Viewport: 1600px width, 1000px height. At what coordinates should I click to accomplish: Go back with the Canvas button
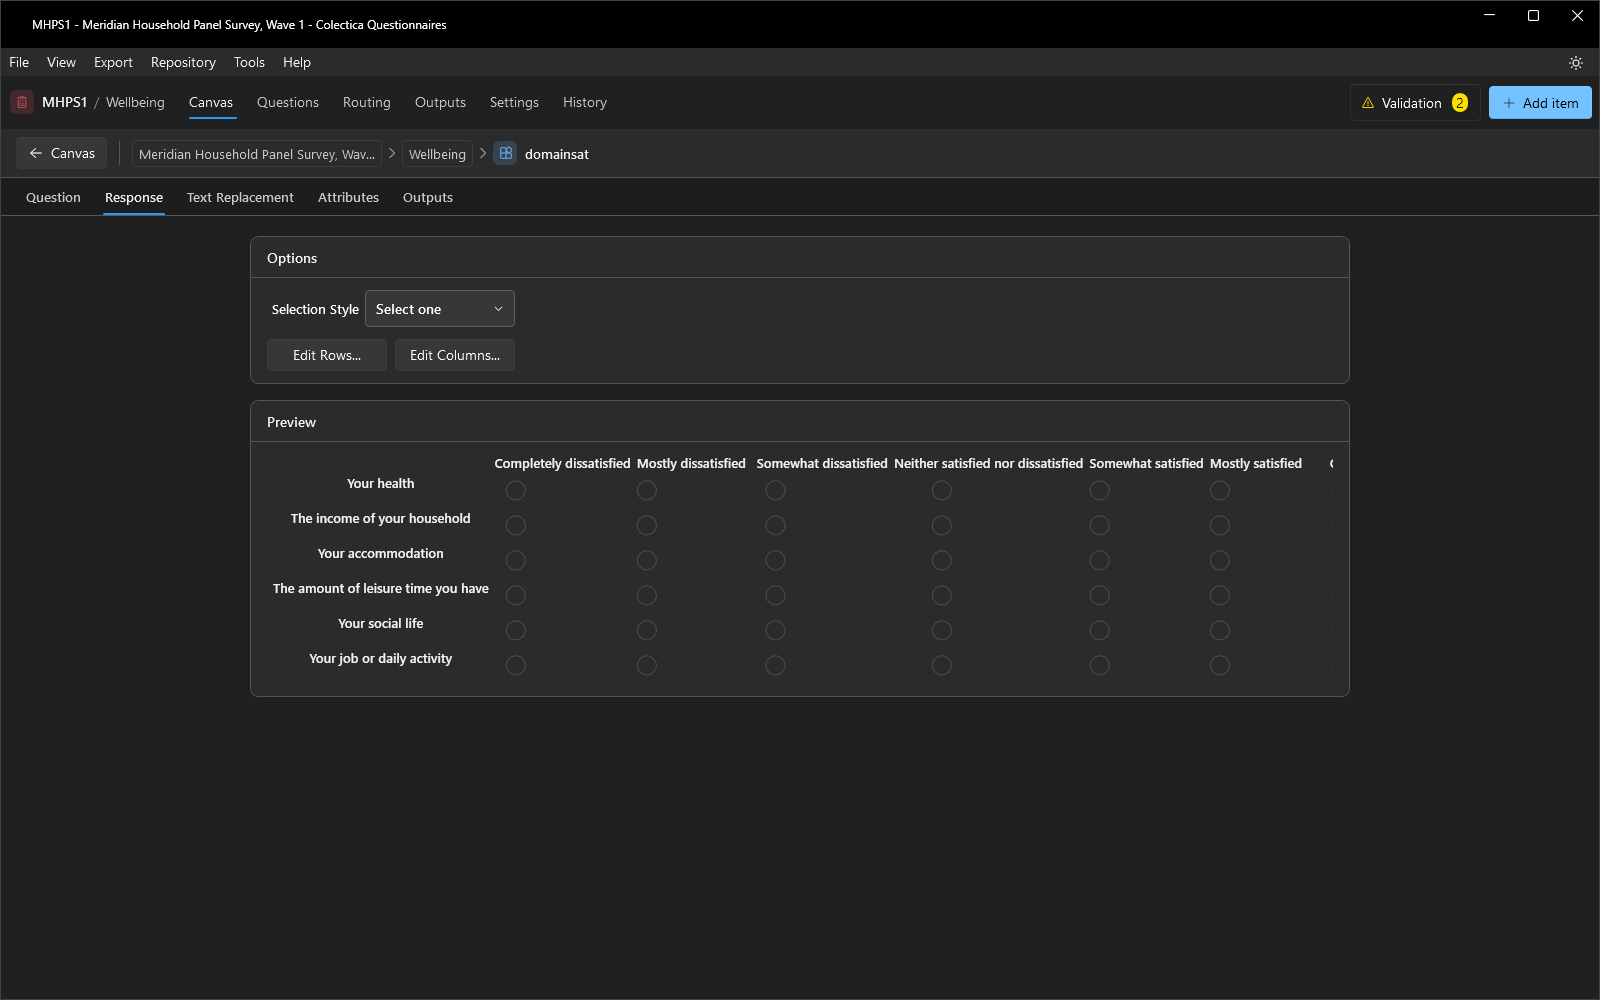pyautogui.click(x=62, y=153)
